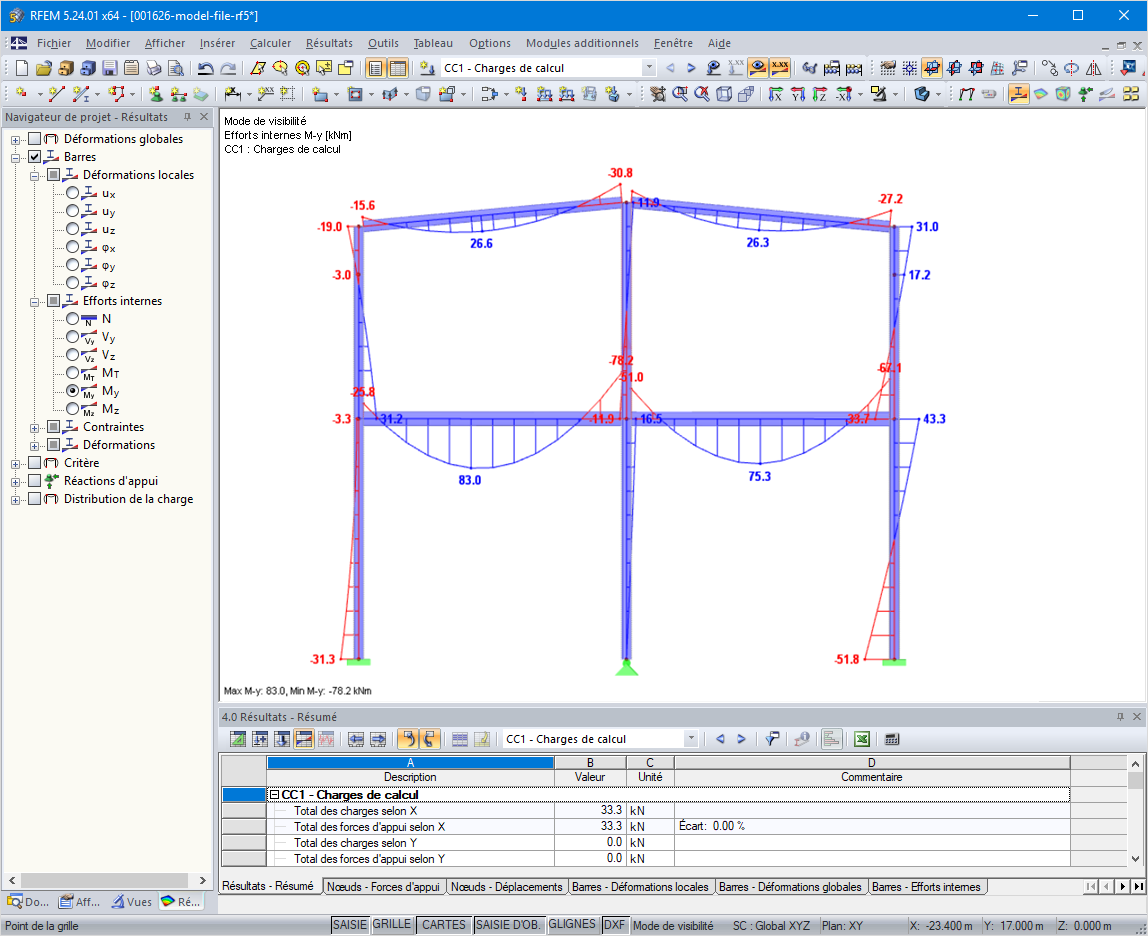This screenshot has height=936, width=1148.
Task: Collapse the Efforts internes tree node
Action: pyautogui.click(x=34, y=302)
